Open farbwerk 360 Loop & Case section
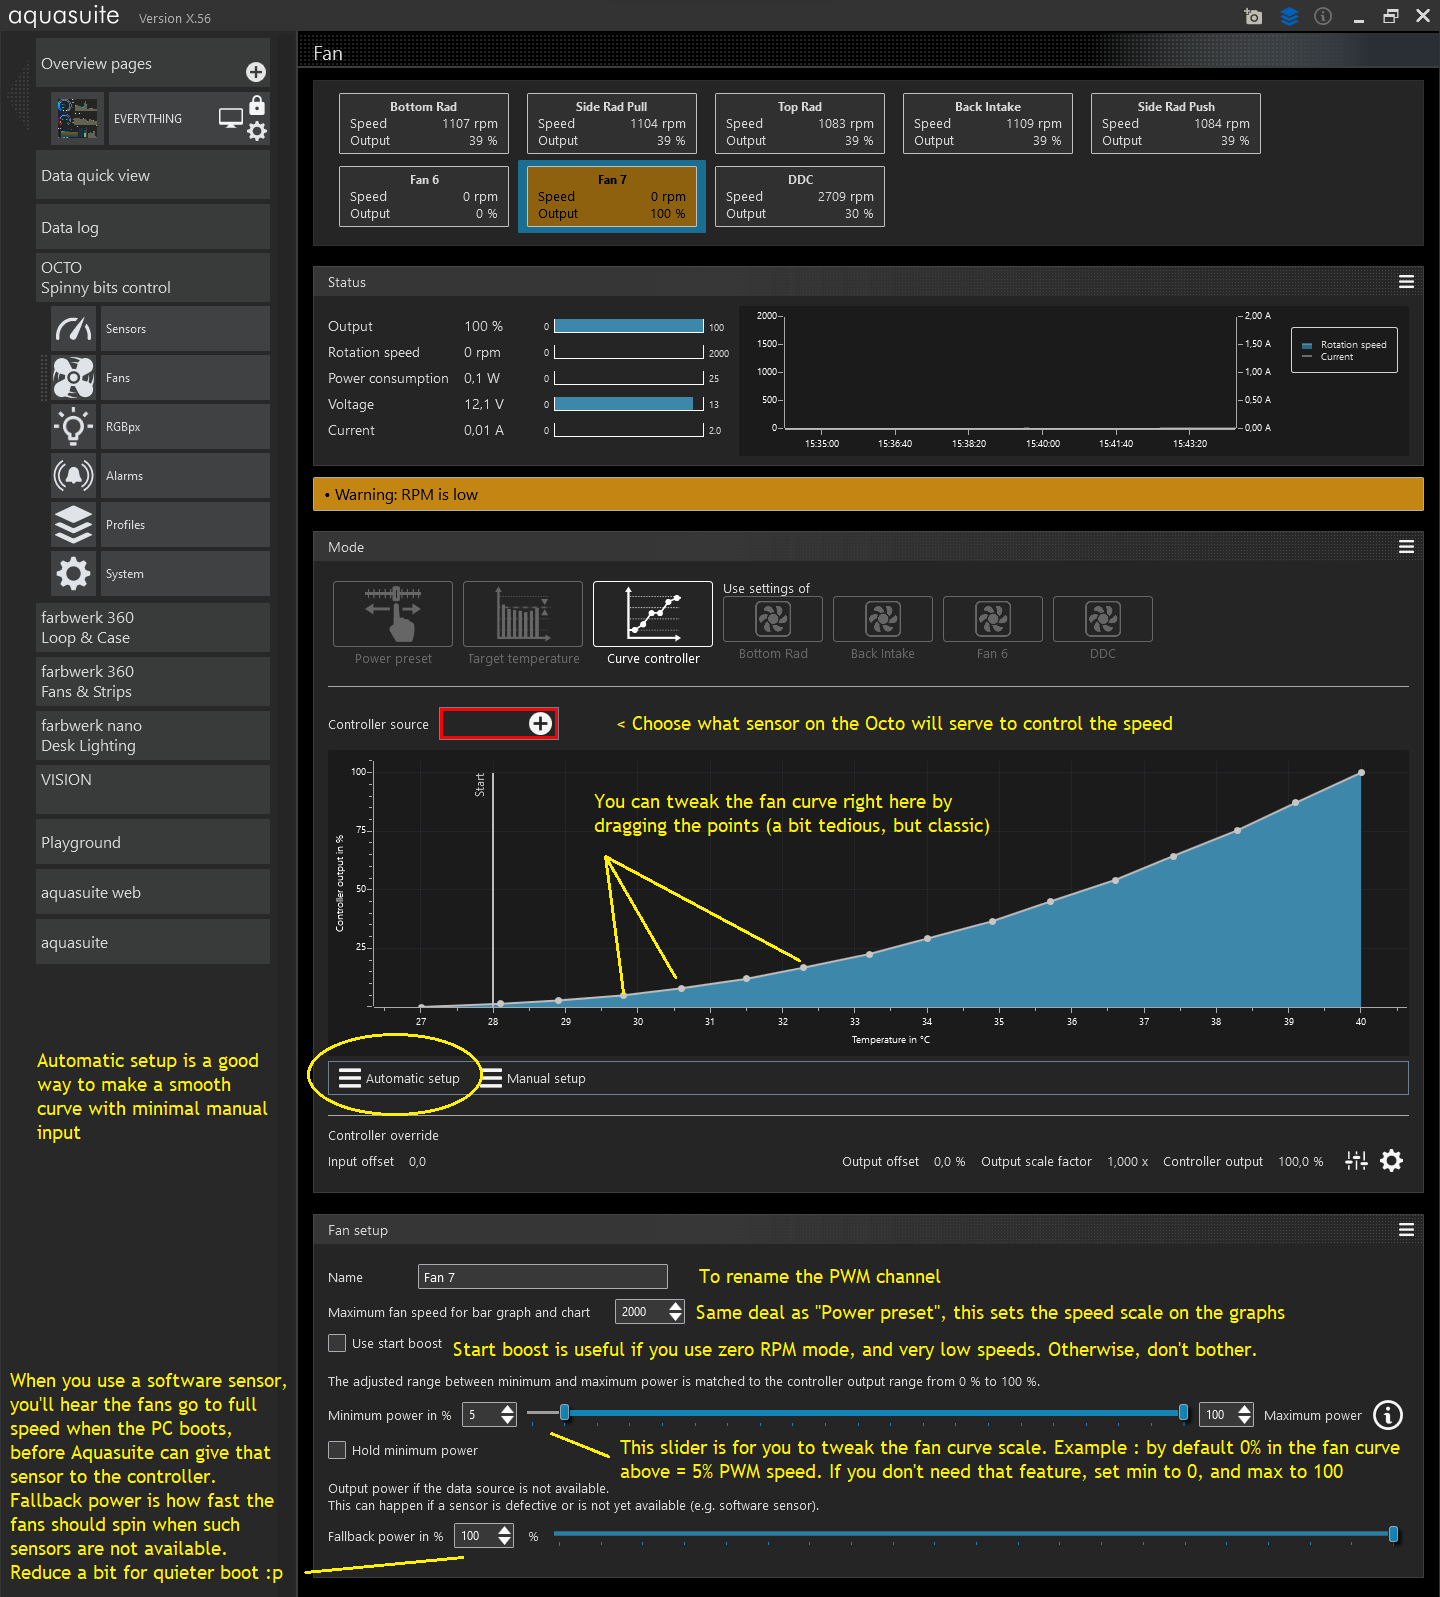 [x=153, y=627]
